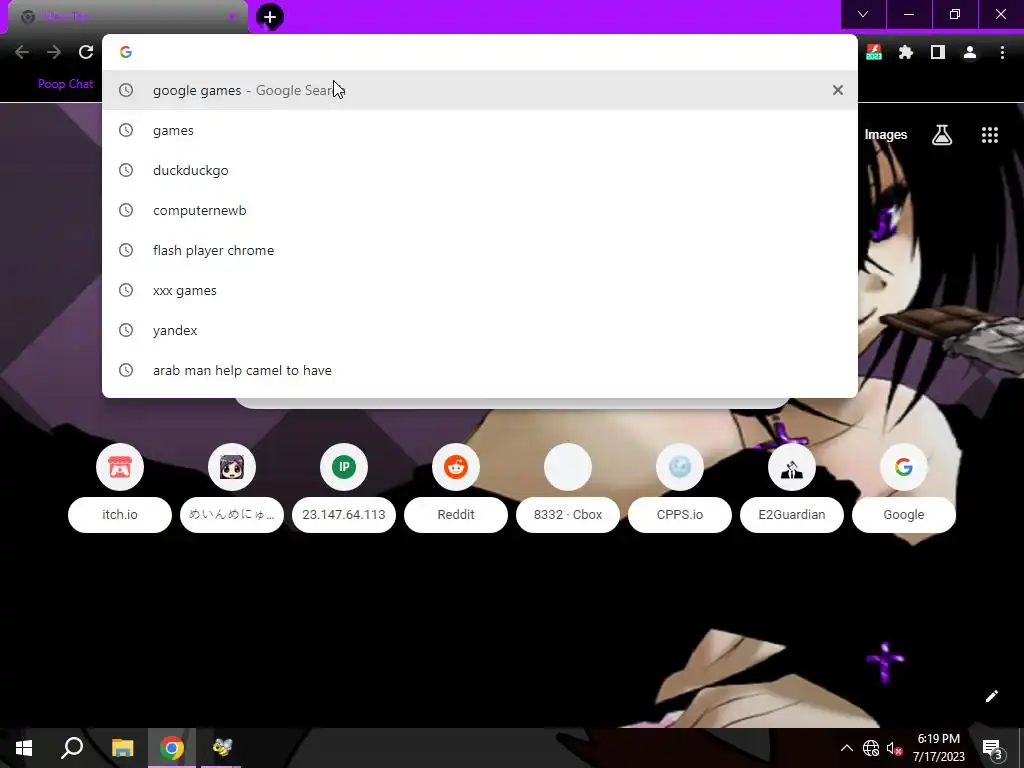The image size is (1024, 768).
Task: Open the Poop Chat bookmark
Action: (65, 84)
